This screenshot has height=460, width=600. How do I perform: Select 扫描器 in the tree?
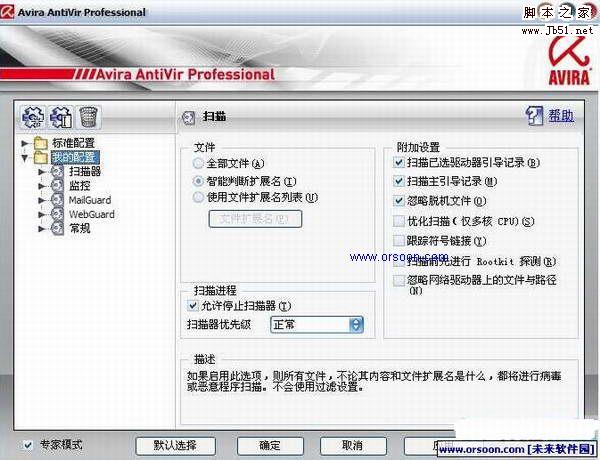pos(85,171)
